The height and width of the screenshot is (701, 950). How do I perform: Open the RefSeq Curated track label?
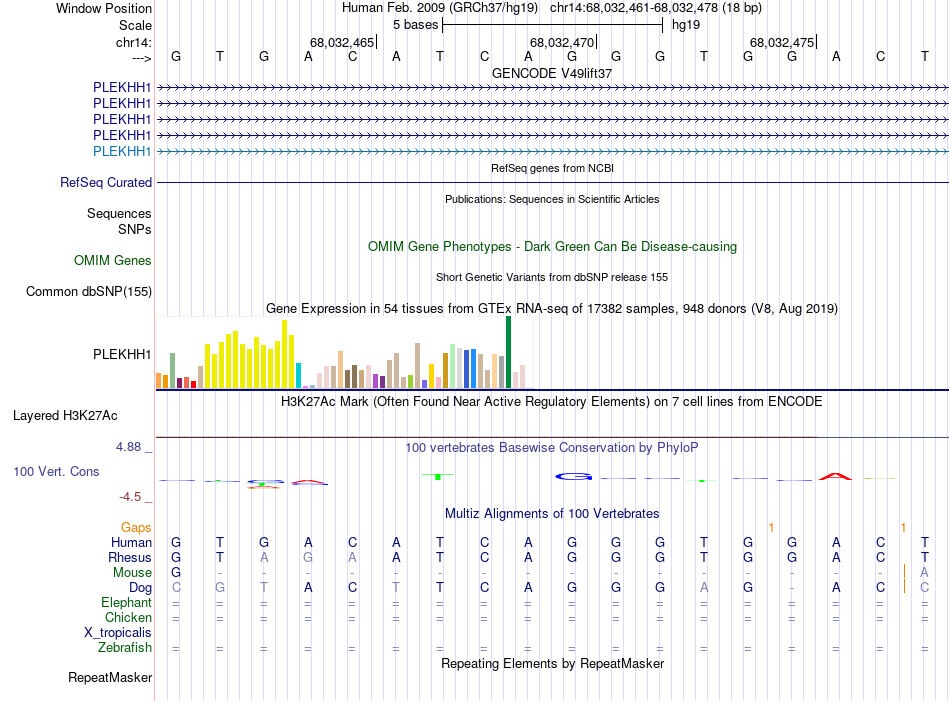pos(106,182)
